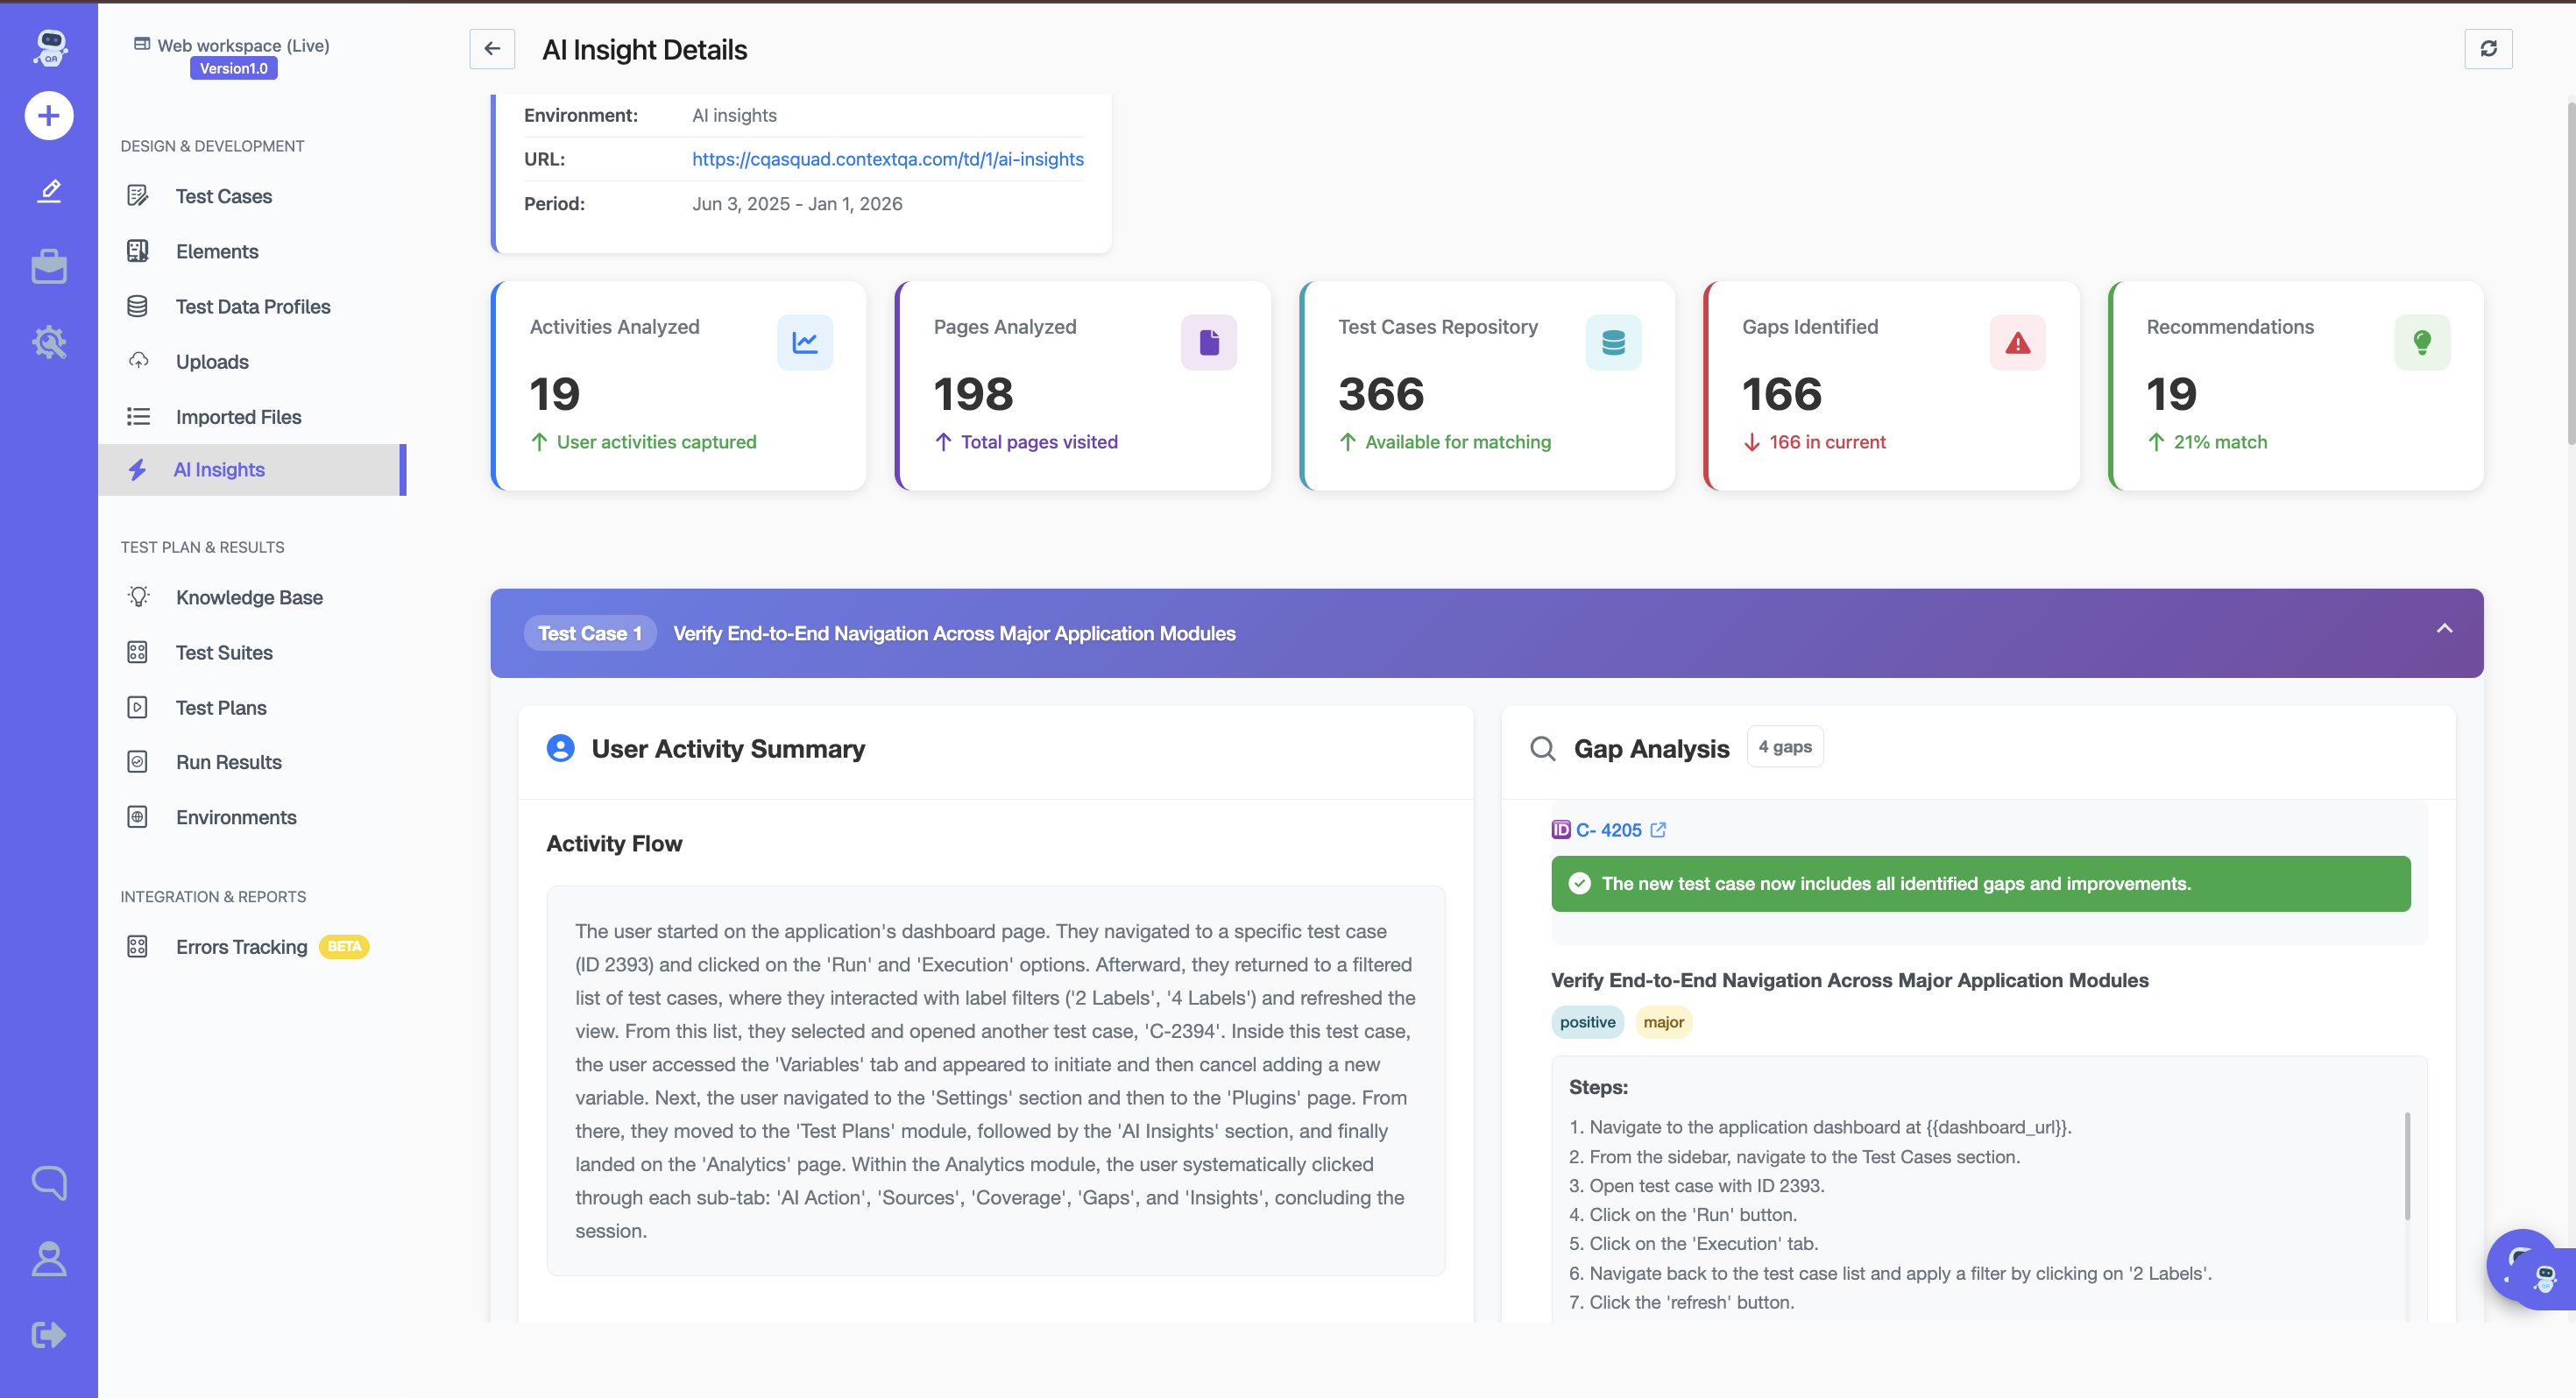Collapse the Test Case 1 section
2576x1398 pixels.
(x=2444, y=629)
